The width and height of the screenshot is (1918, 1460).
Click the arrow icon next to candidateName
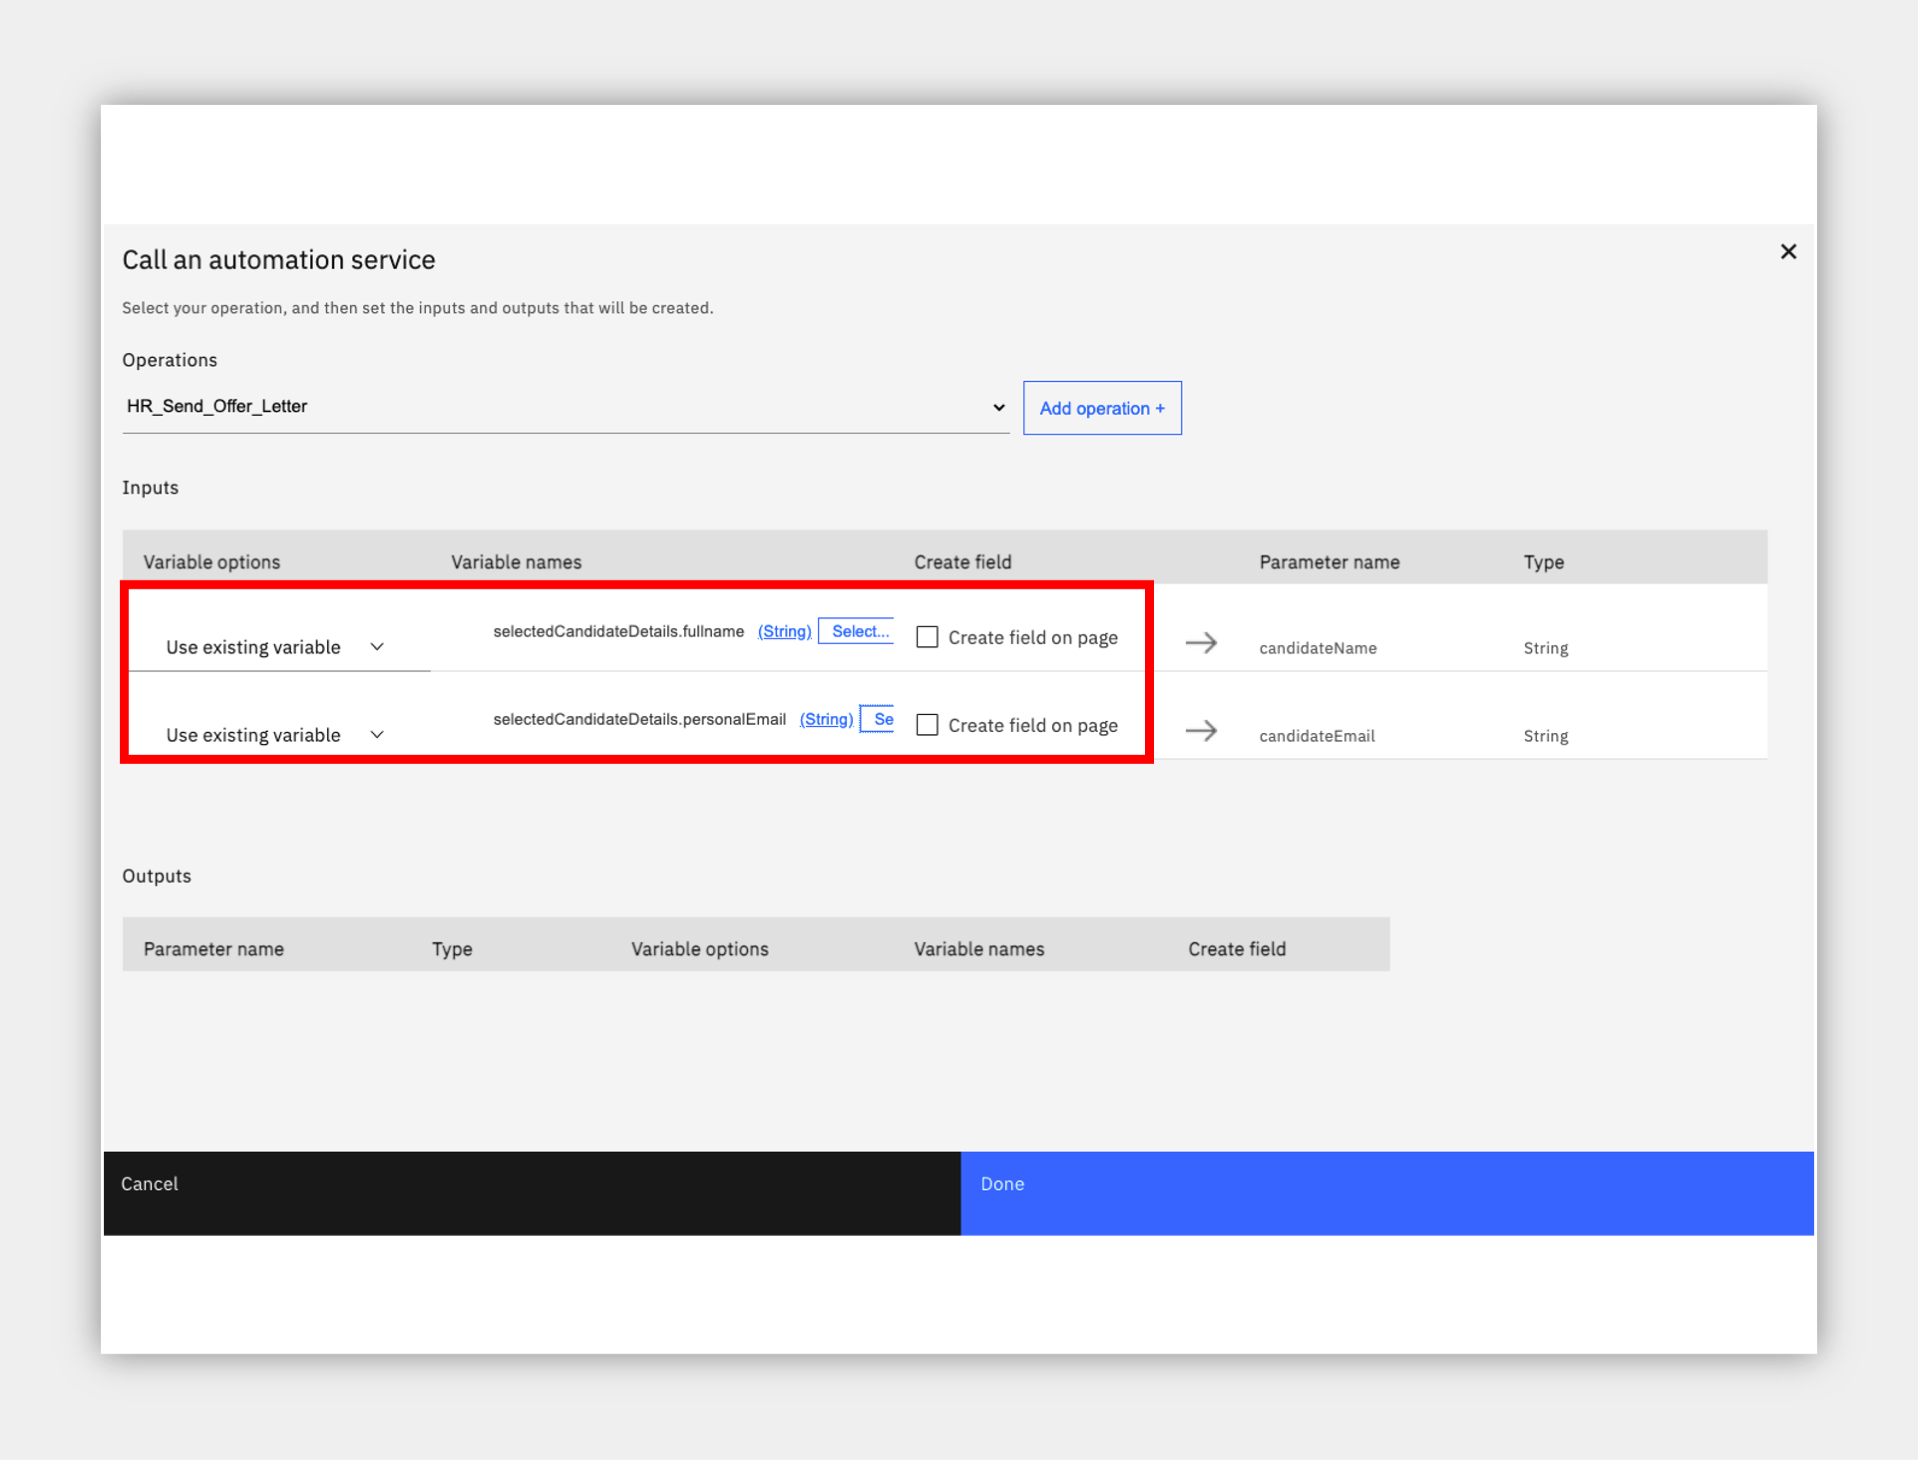click(x=1201, y=643)
